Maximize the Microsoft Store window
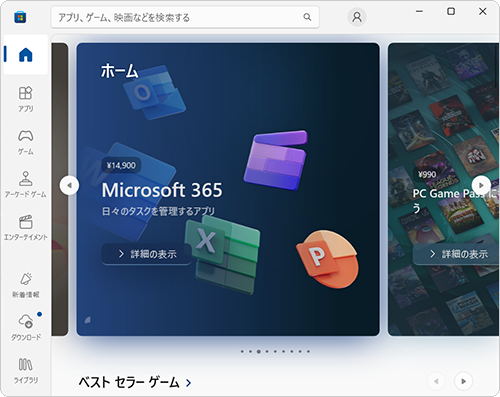The width and height of the screenshot is (500, 397). (x=451, y=11)
